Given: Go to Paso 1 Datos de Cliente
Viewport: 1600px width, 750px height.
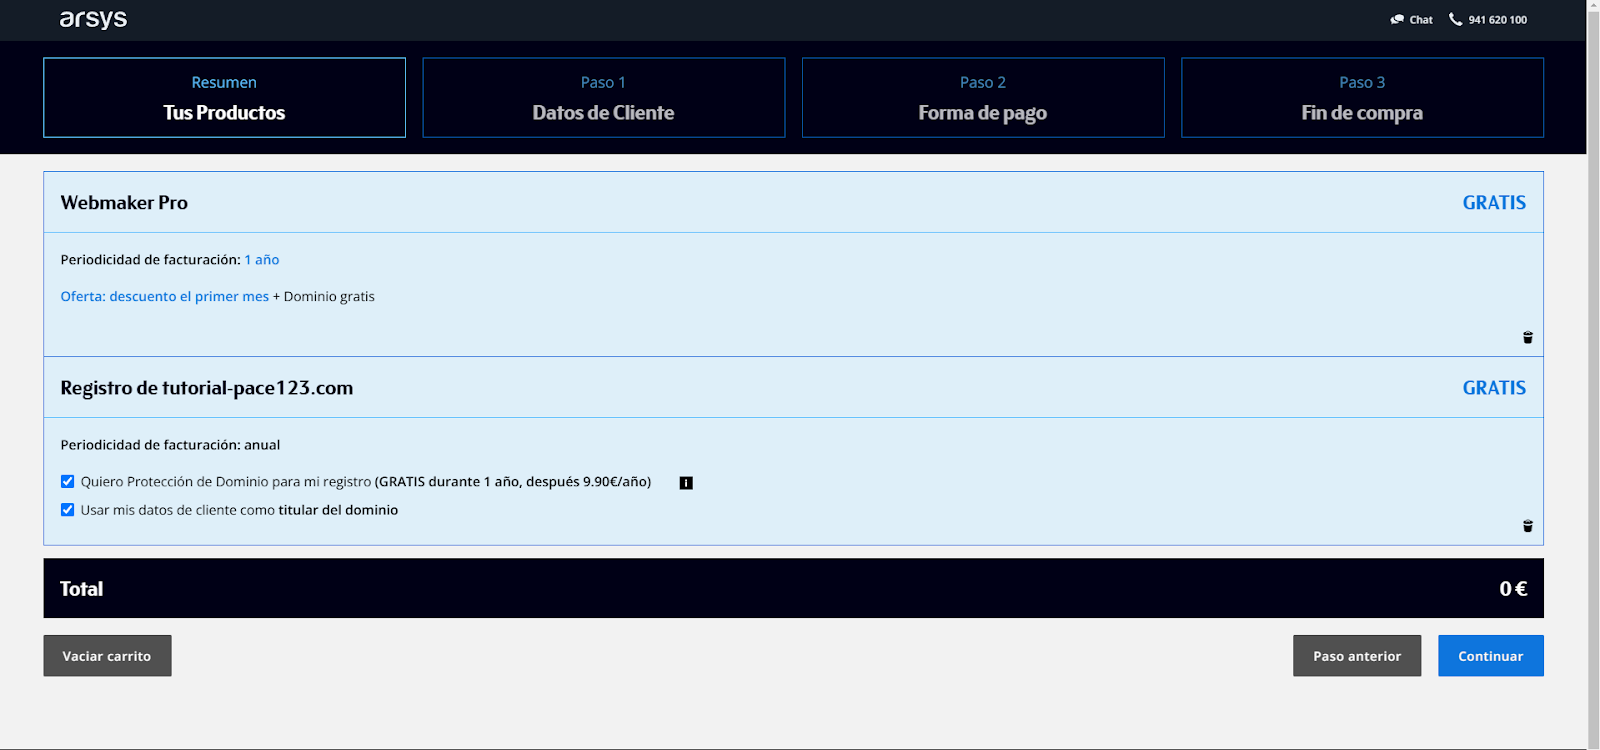Looking at the screenshot, I should pos(603,97).
